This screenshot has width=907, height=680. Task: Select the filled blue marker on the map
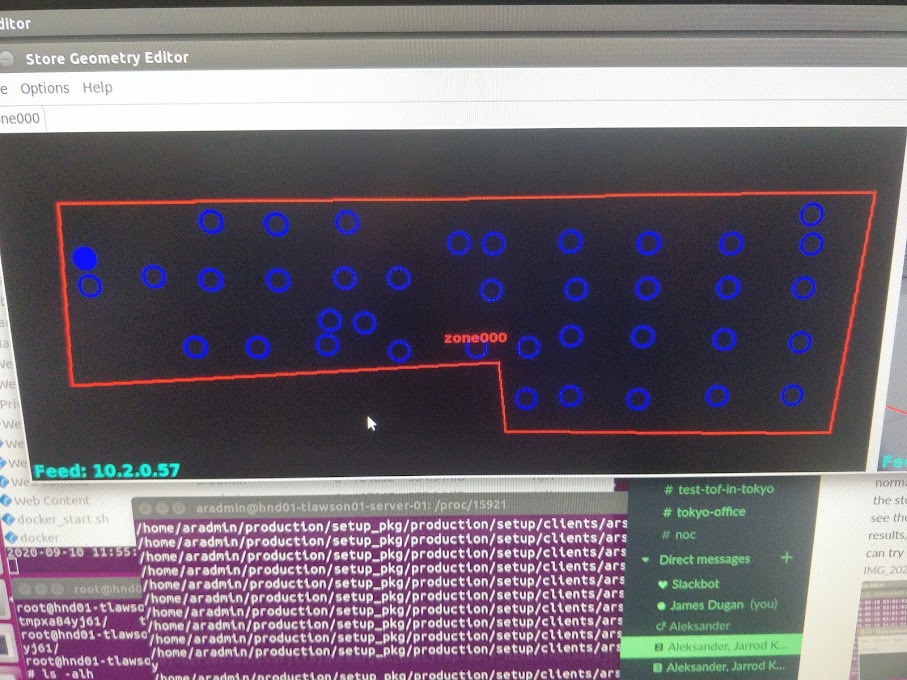(x=87, y=258)
